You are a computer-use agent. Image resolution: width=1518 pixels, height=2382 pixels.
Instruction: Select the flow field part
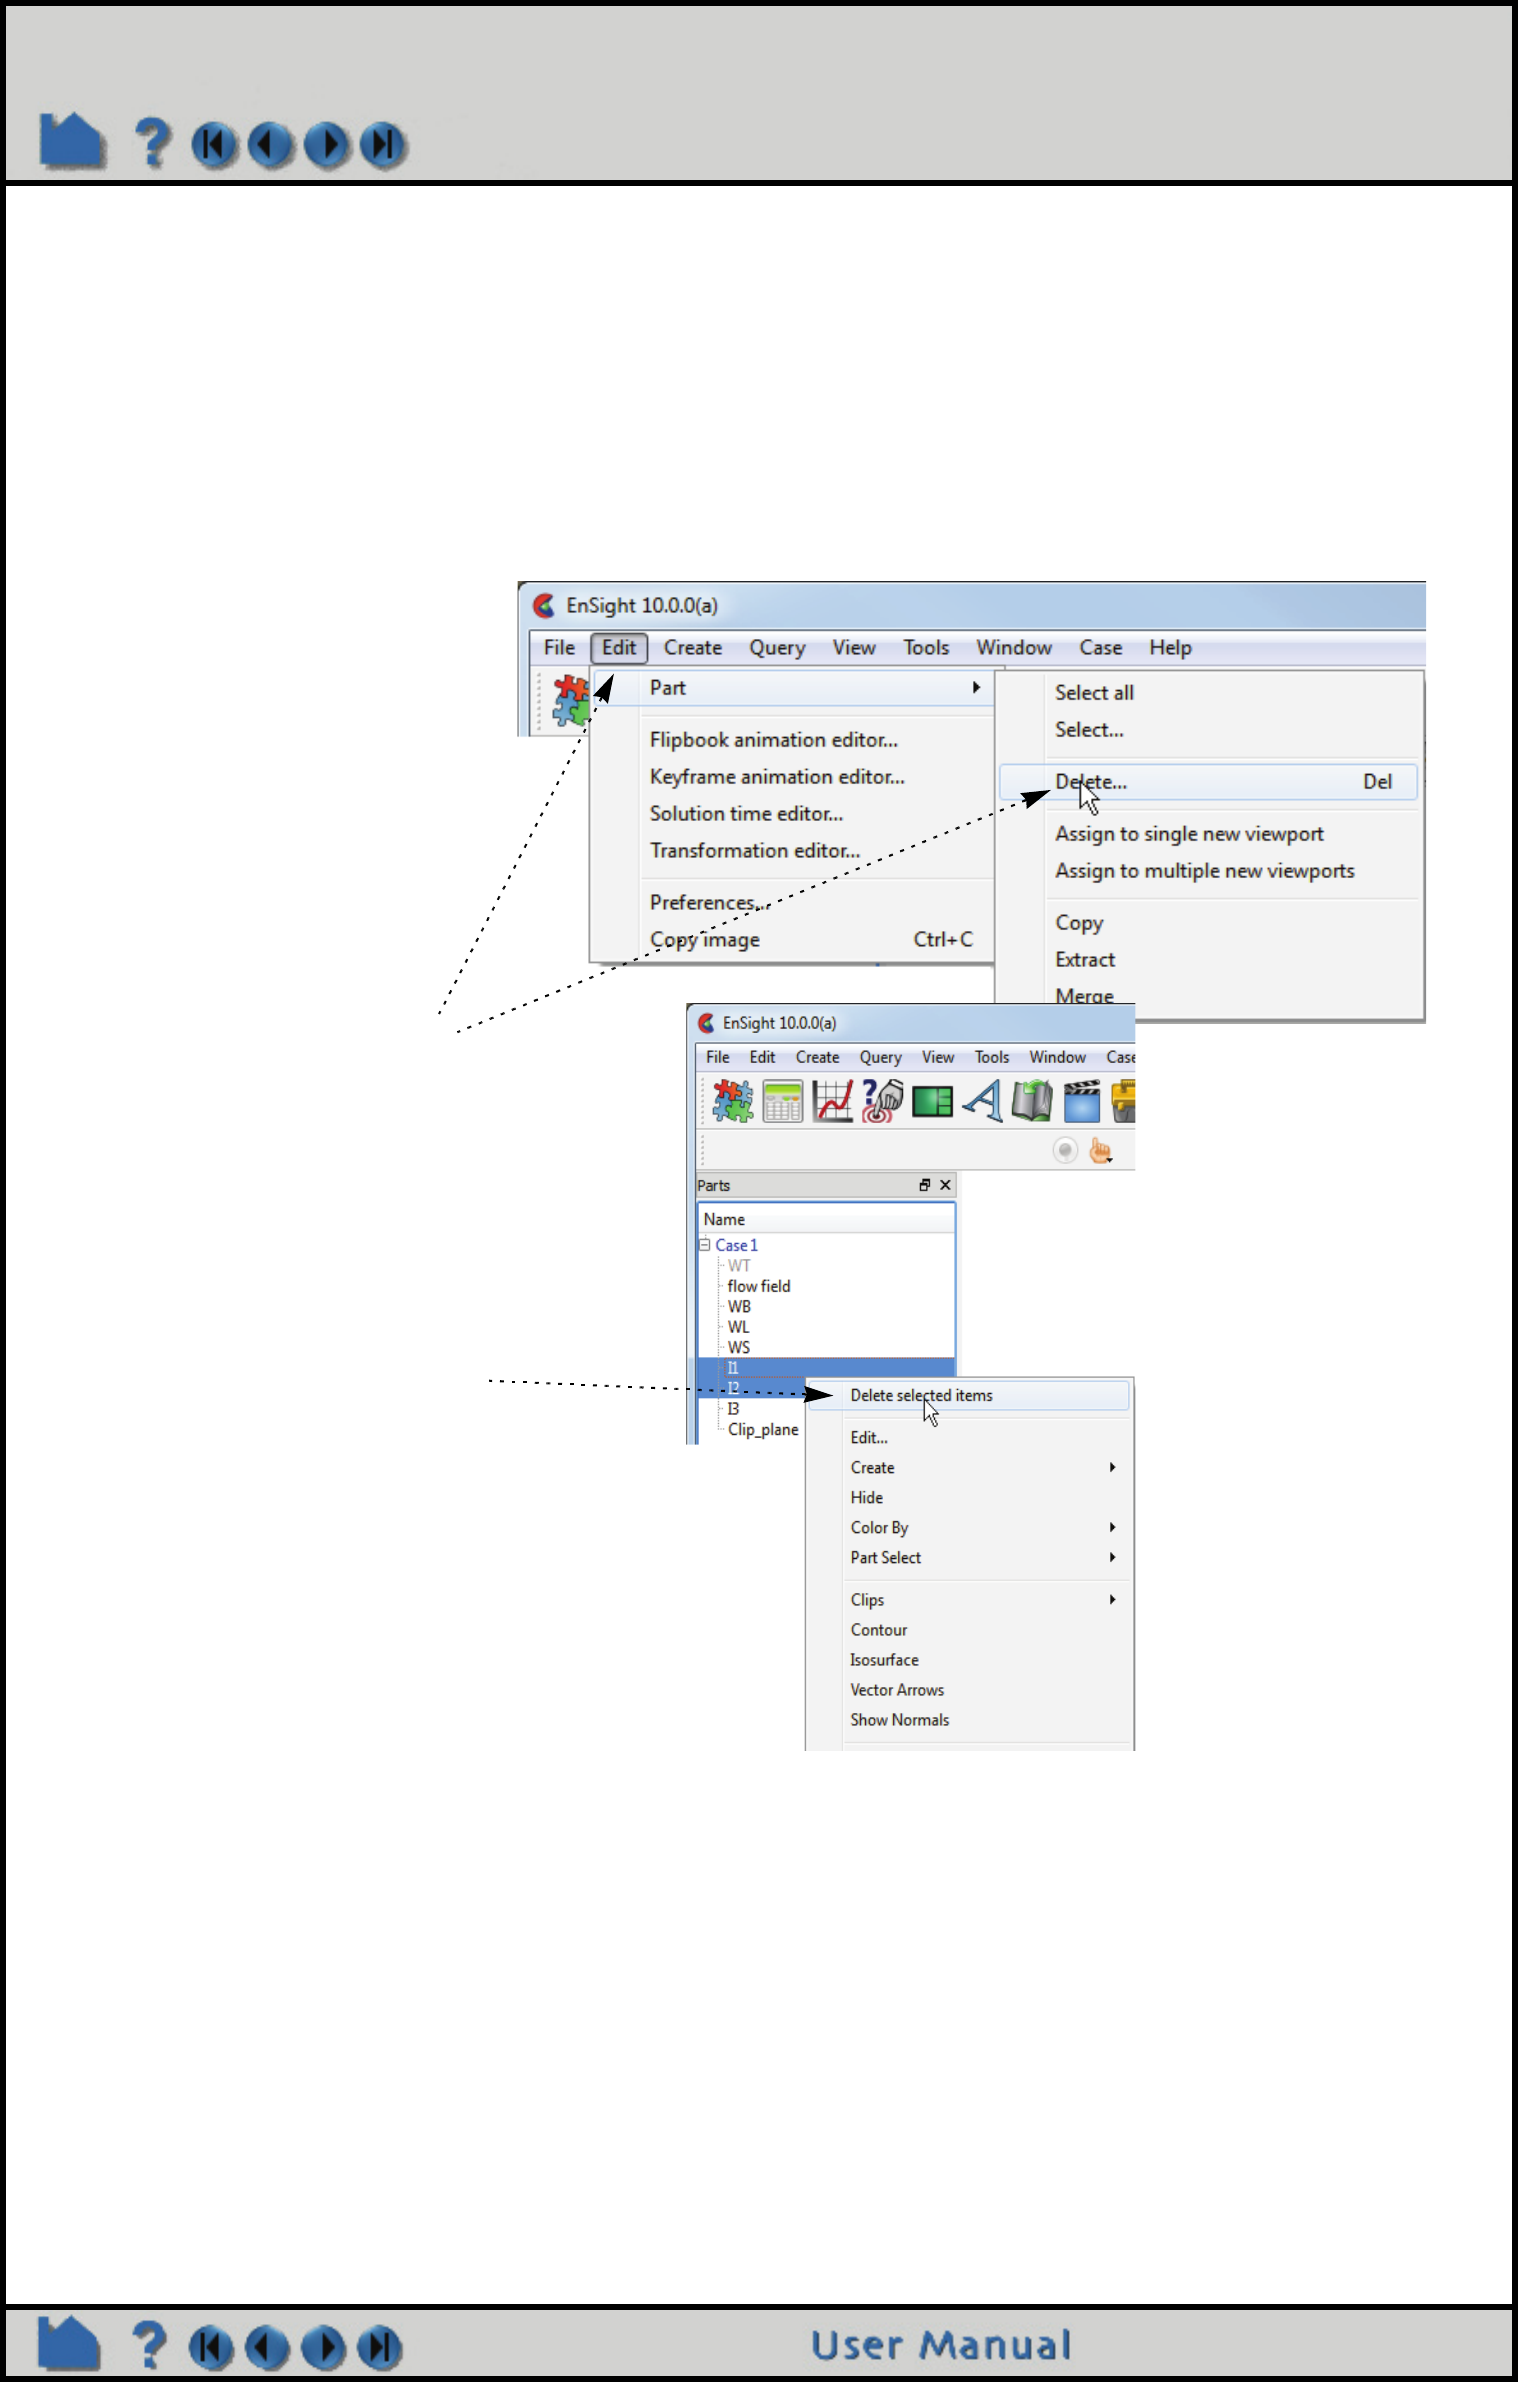tap(759, 1286)
